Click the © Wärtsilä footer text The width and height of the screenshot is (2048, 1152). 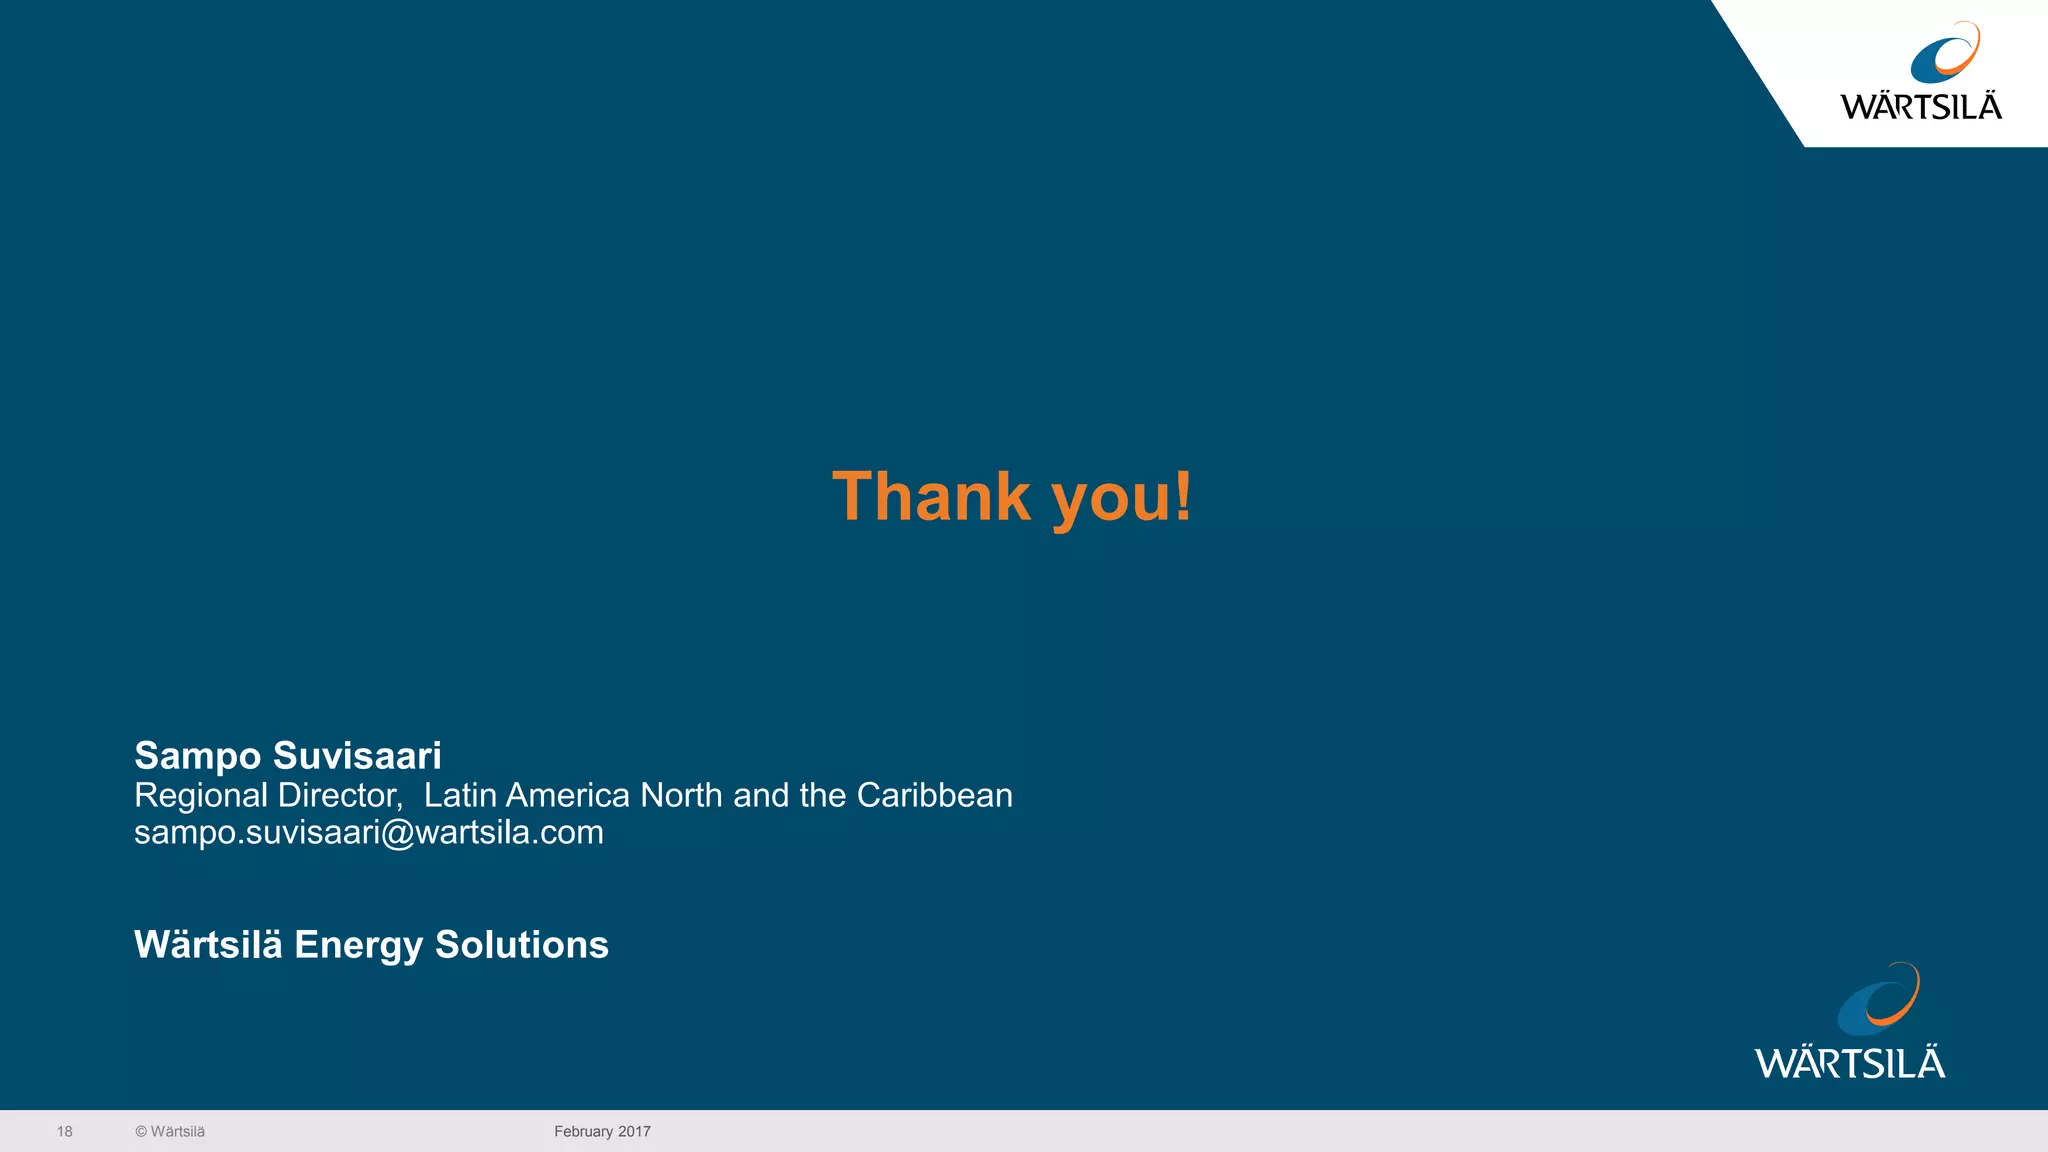(x=170, y=1132)
